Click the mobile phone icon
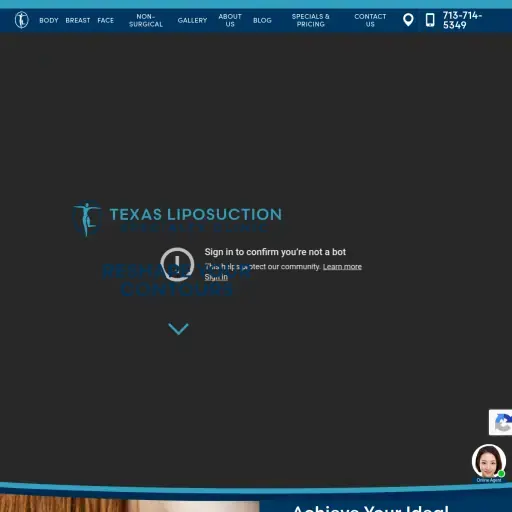This screenshot has height=512, width=512. point(430,20)
